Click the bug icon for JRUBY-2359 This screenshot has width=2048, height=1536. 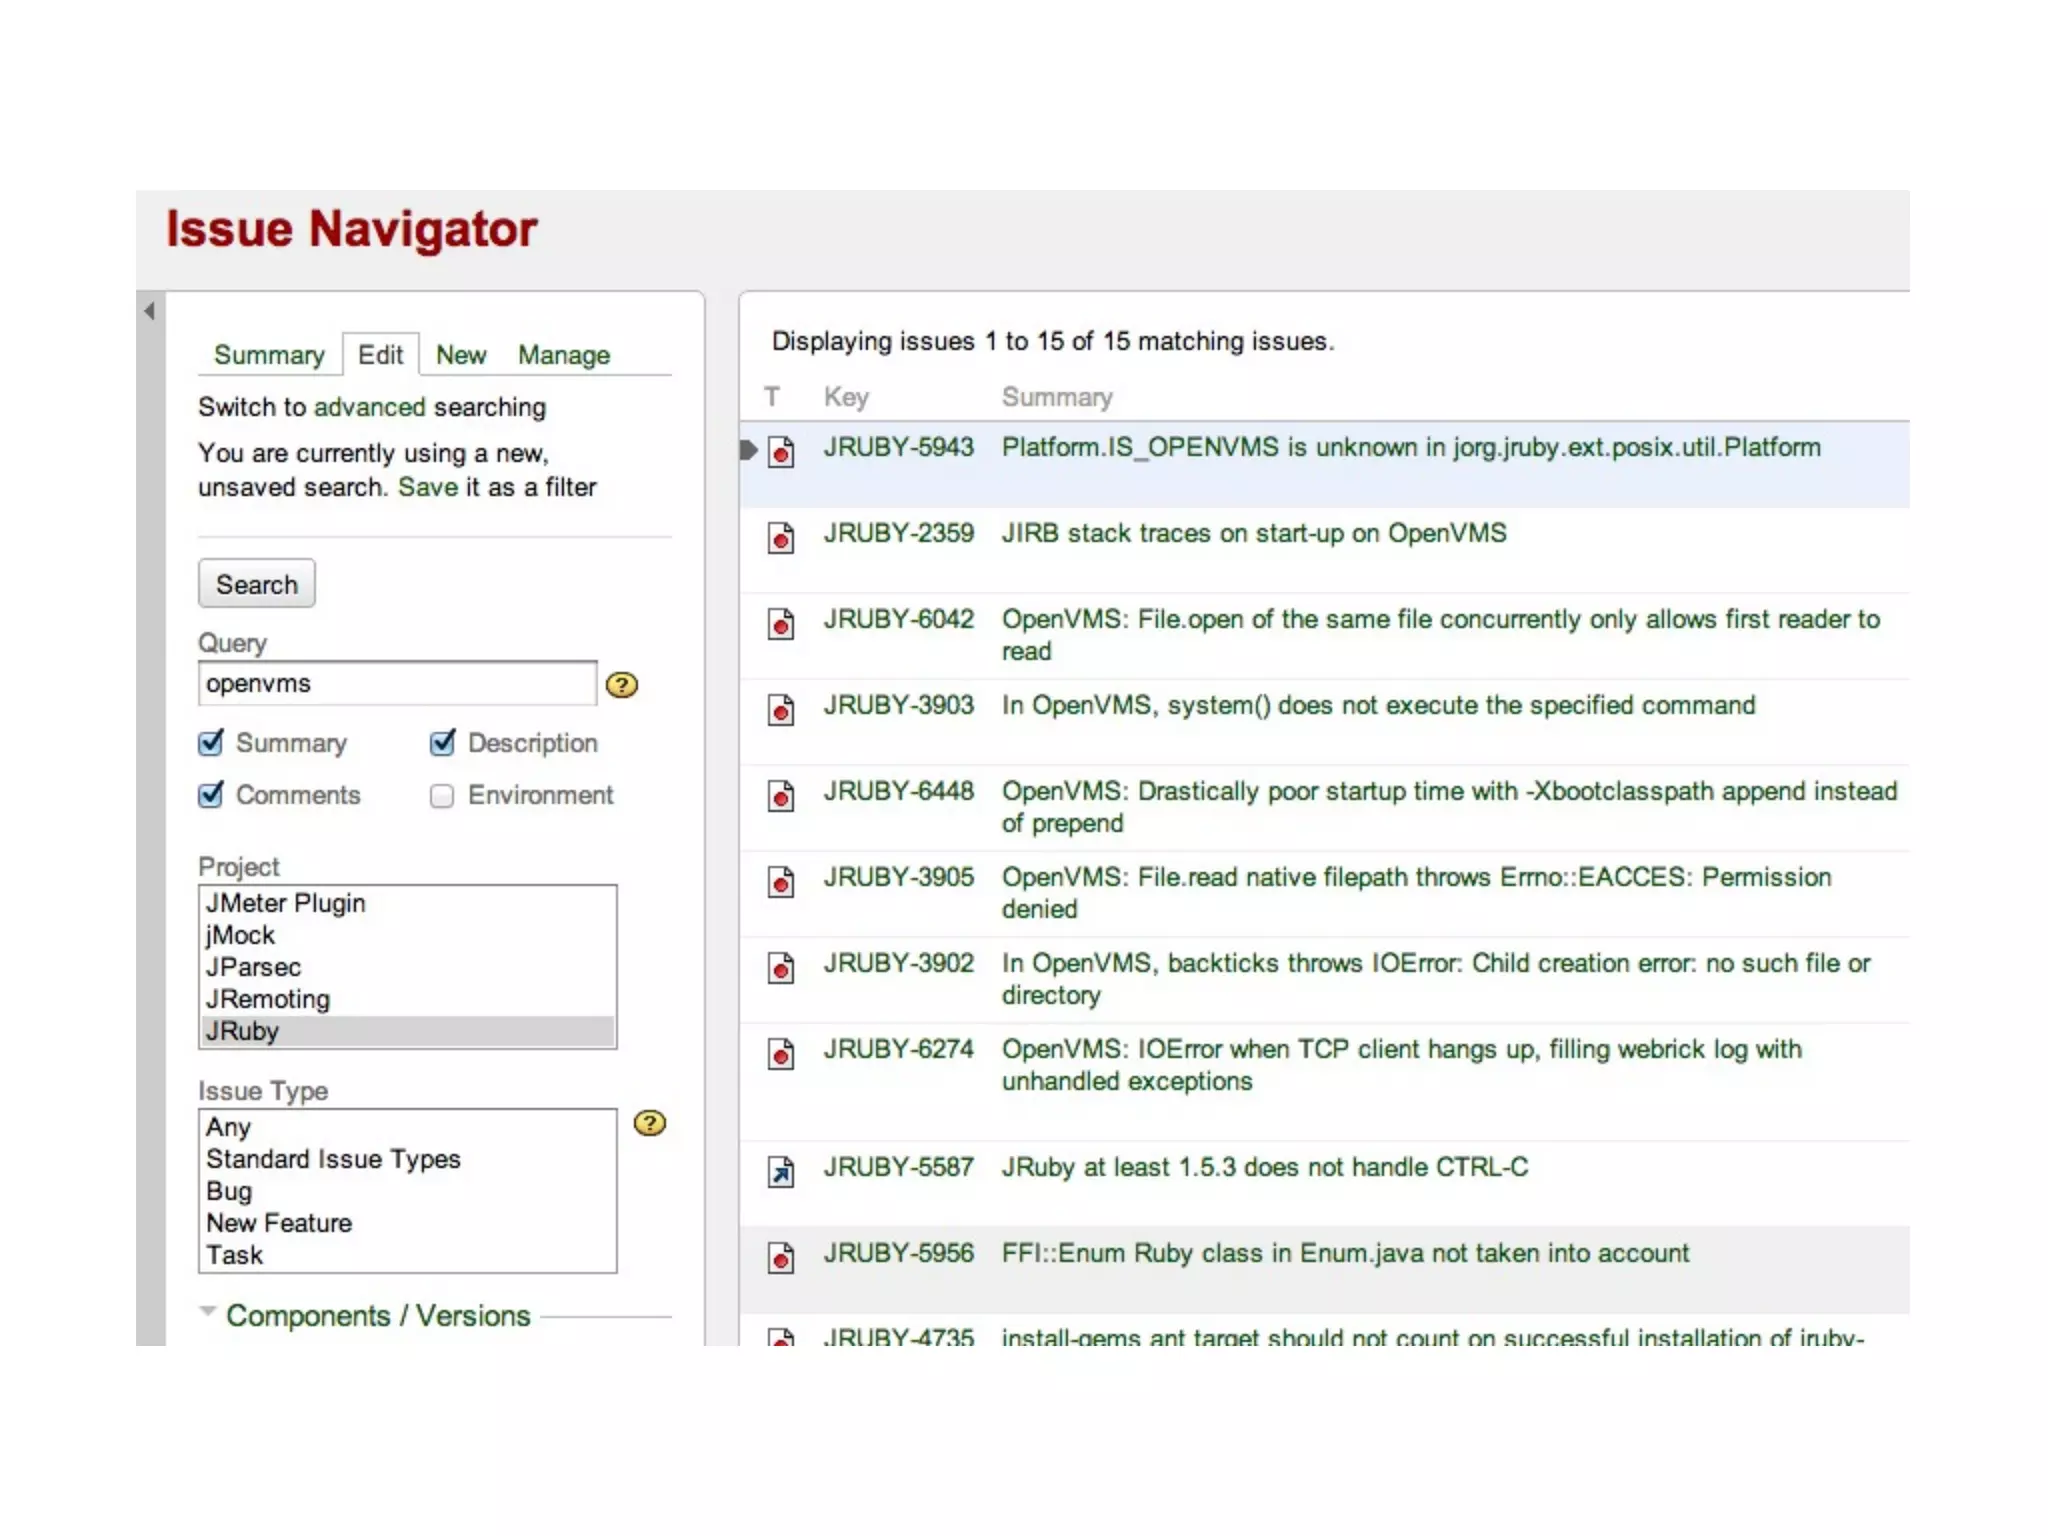[781, 538]
